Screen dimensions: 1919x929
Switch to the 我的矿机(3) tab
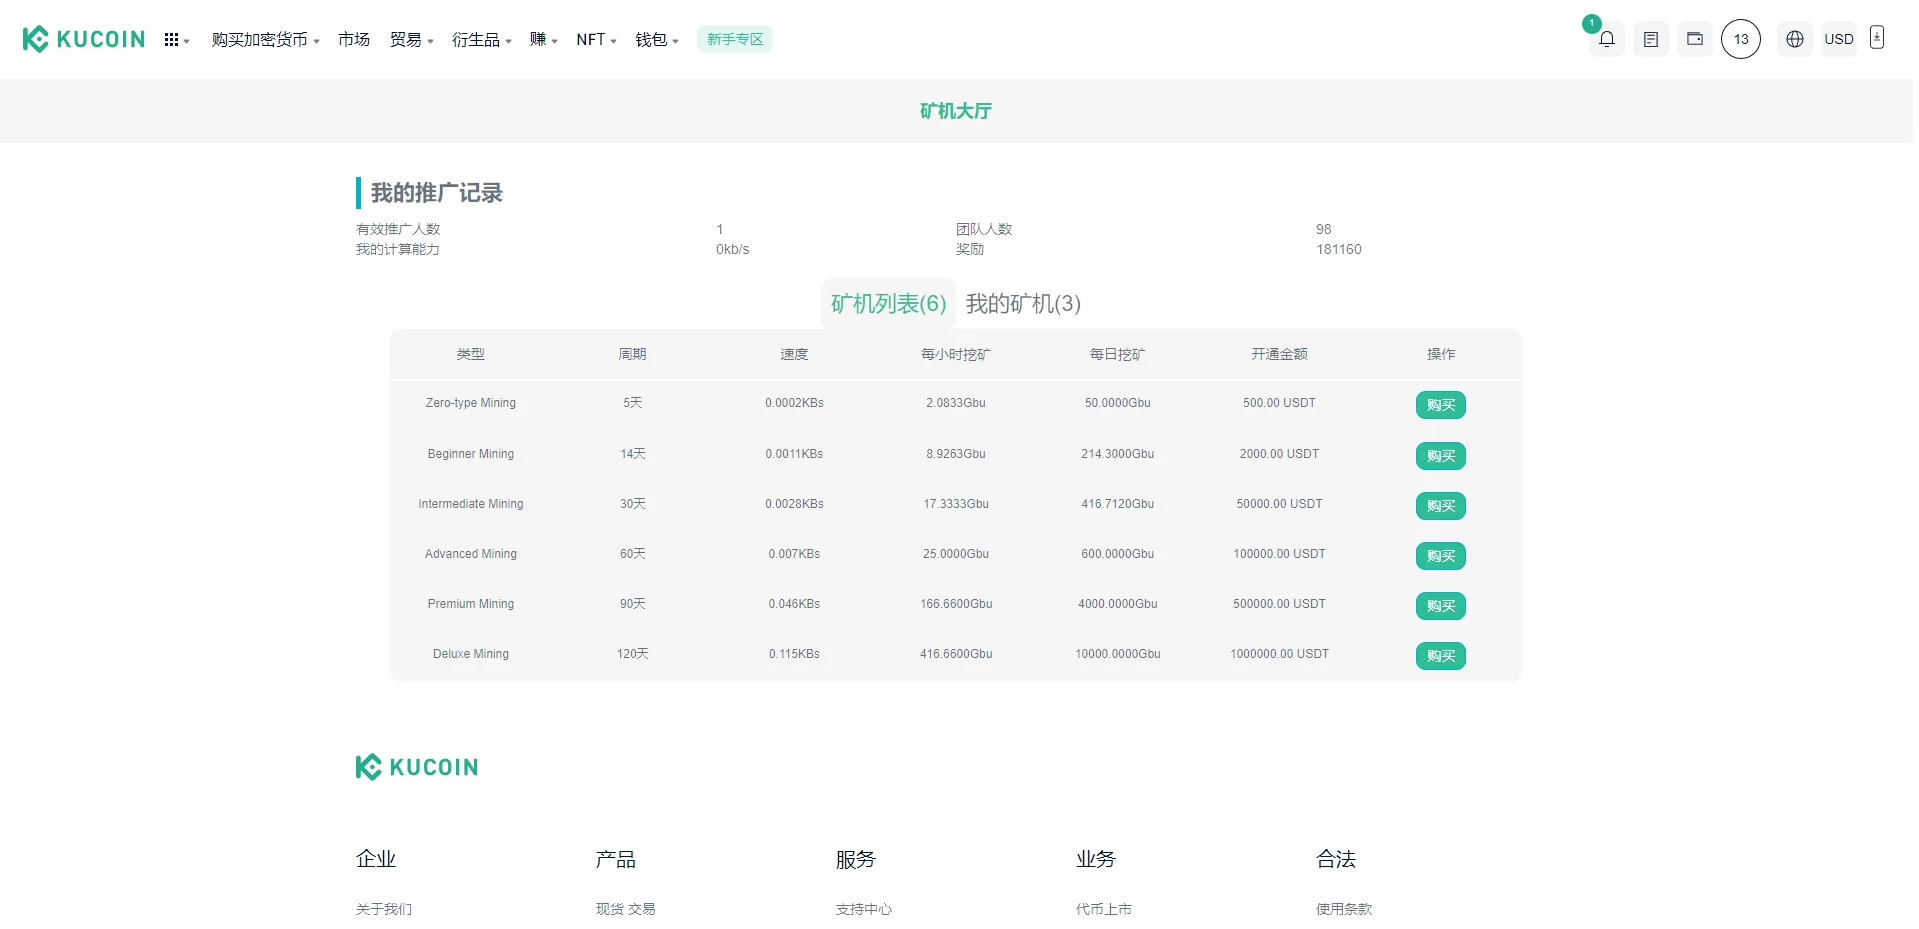coord(1022,304)
